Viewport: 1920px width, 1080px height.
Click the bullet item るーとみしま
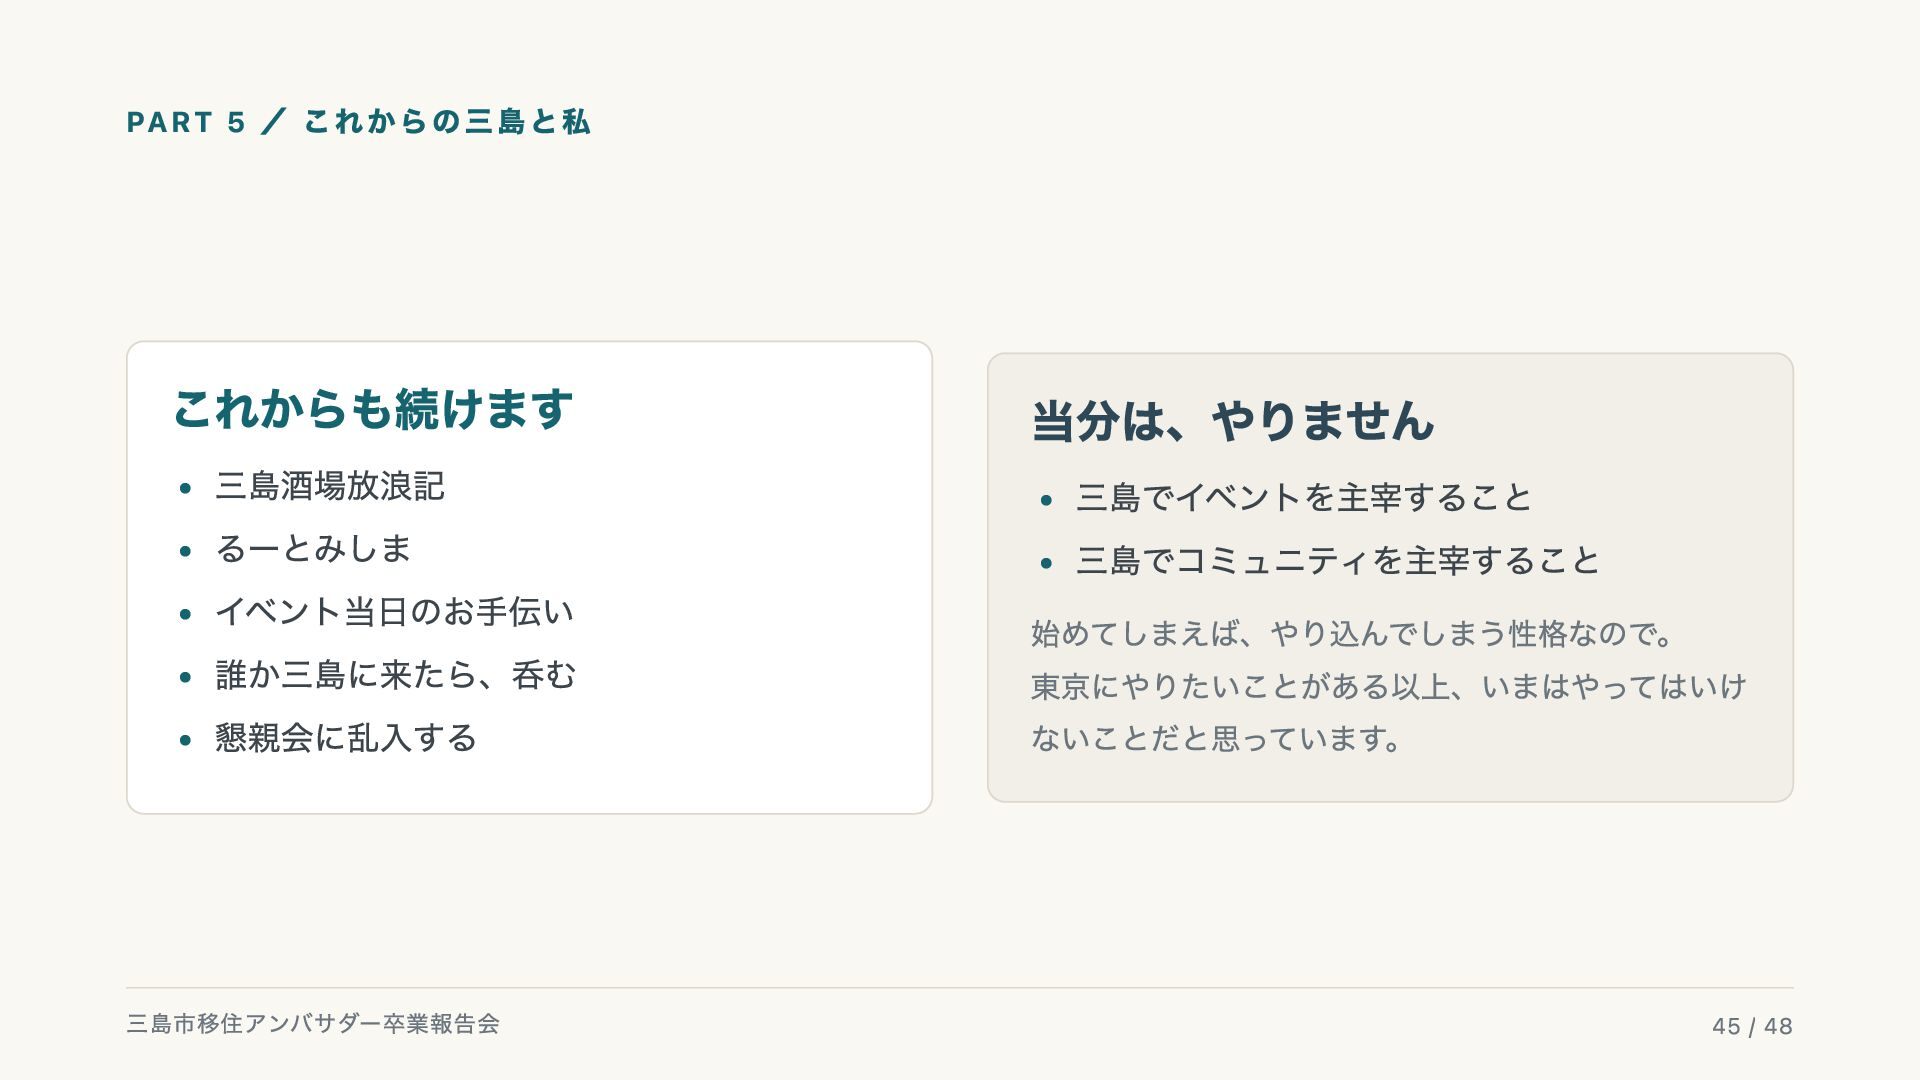(x=313, y=549)
